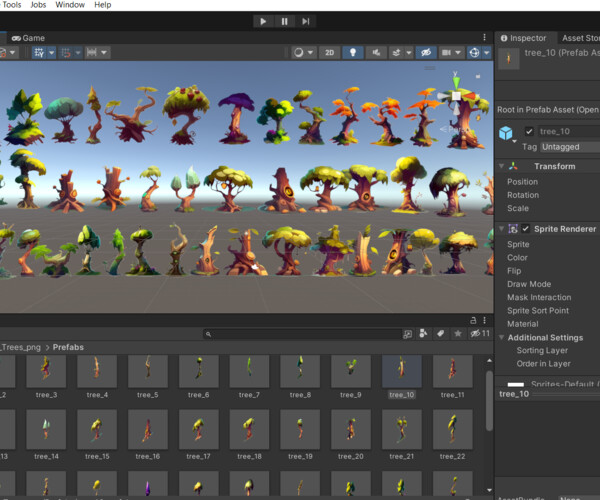Toggle hidden packages visibility showing 11
The width and height of the screenshot is (600, 500).
(480, 334)
